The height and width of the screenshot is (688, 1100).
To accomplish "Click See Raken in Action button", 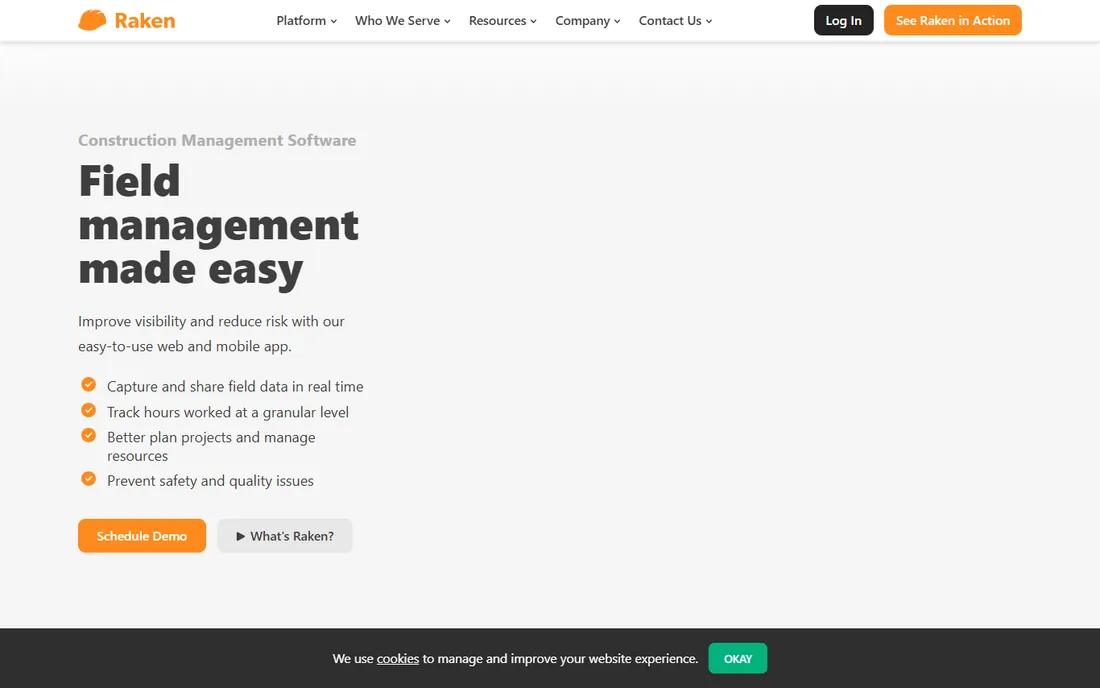I will pos(953,20).
